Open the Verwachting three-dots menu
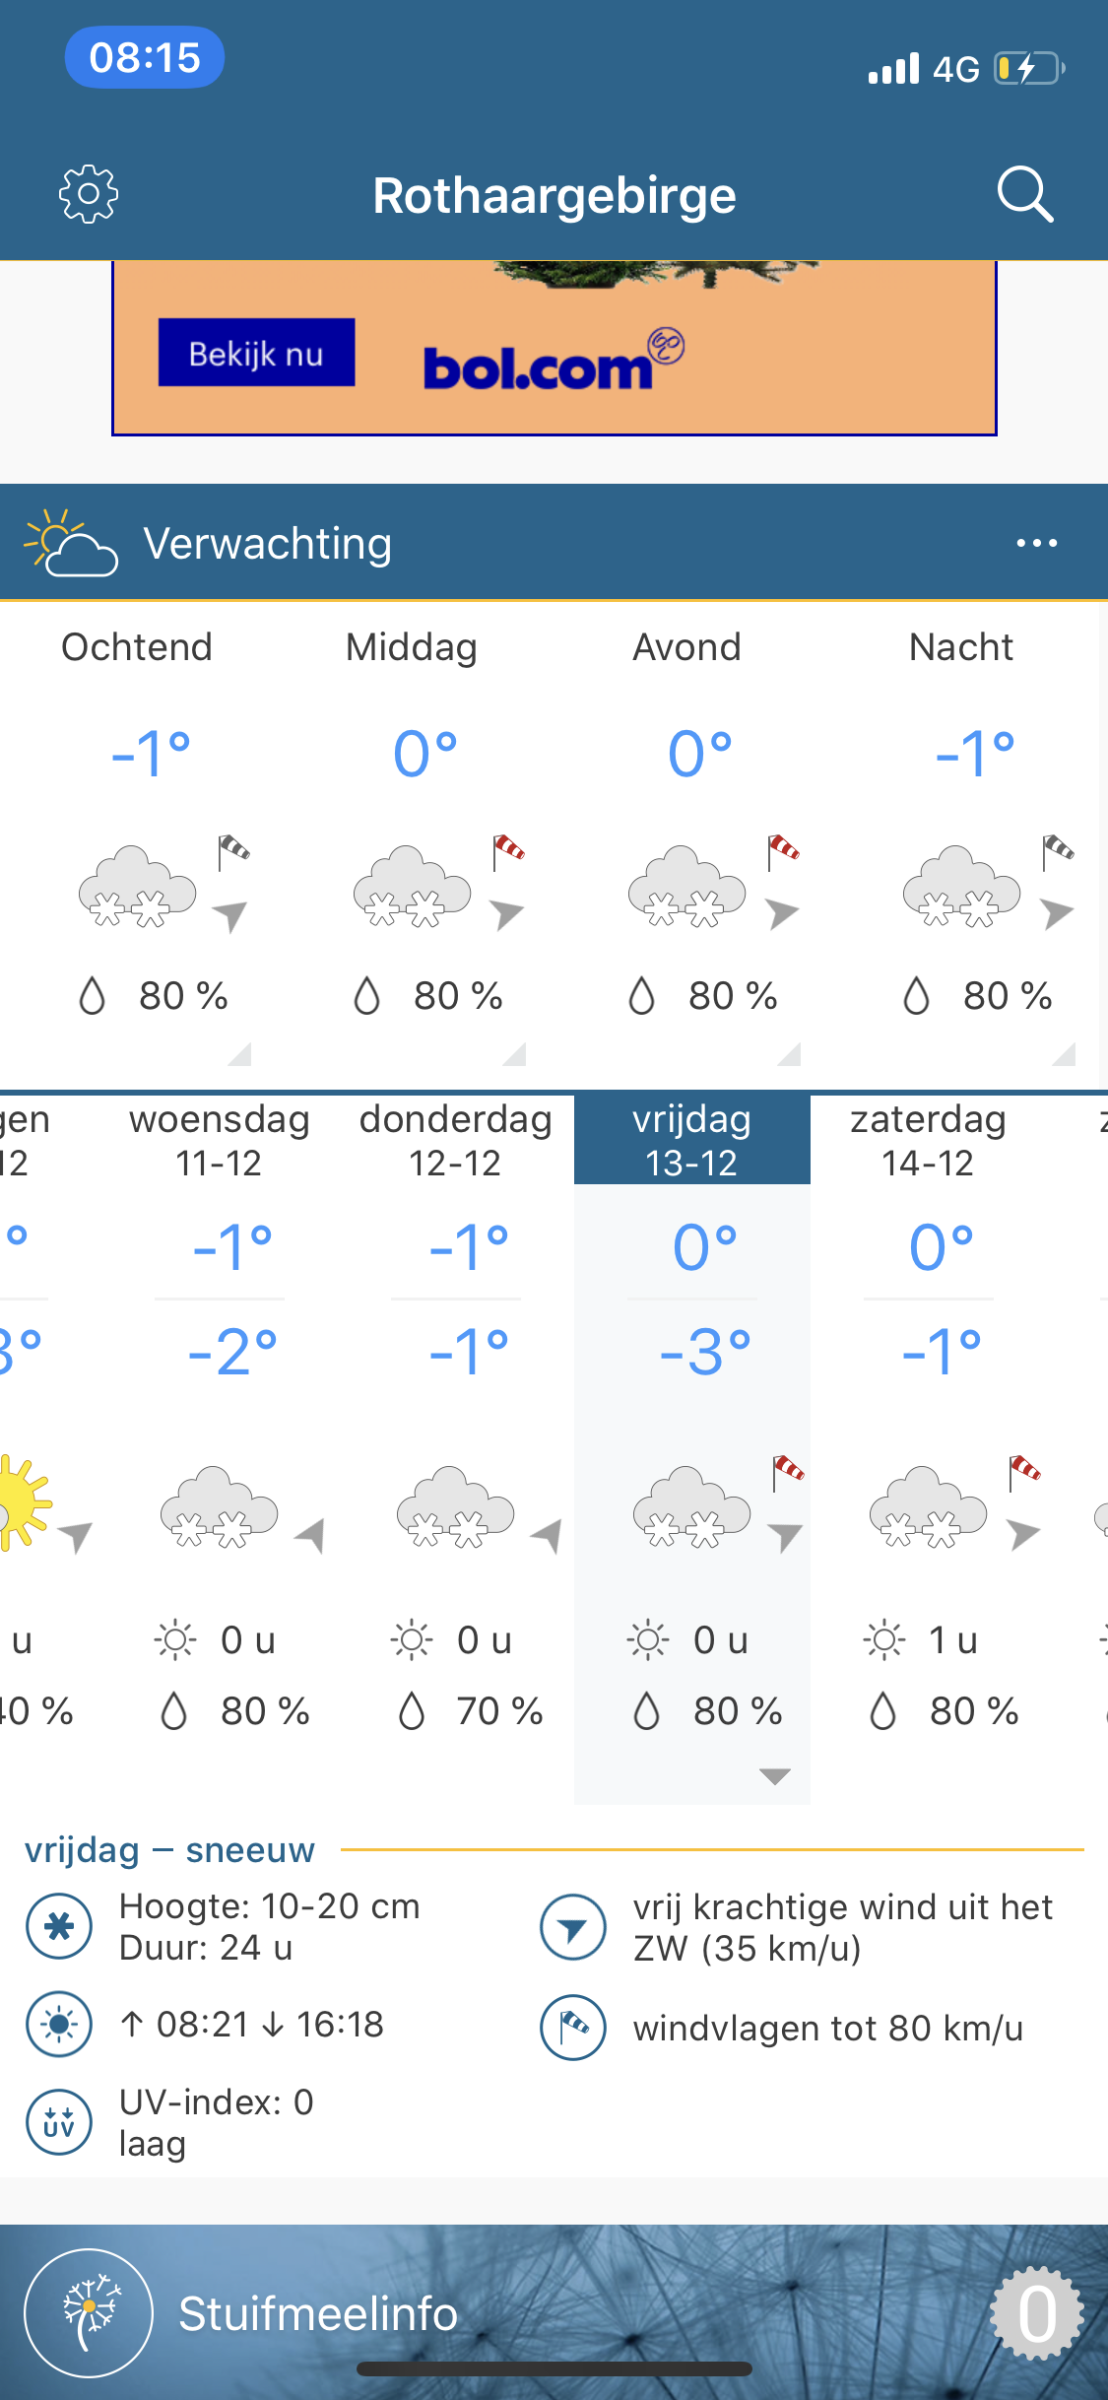 [1037, 543]
